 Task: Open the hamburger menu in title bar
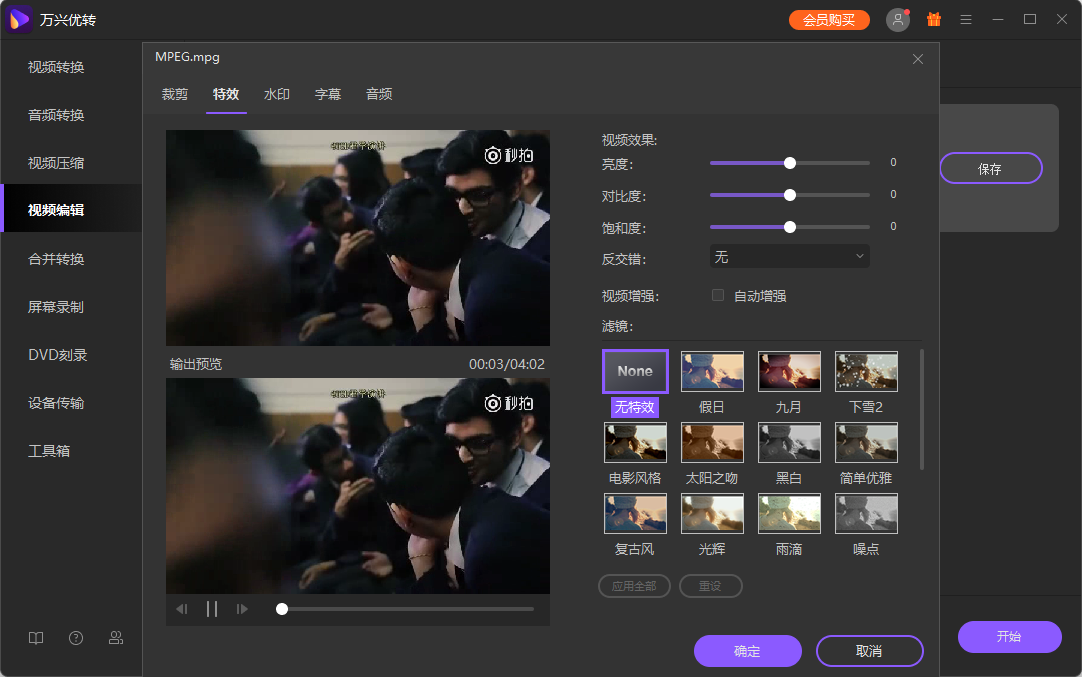966,20
